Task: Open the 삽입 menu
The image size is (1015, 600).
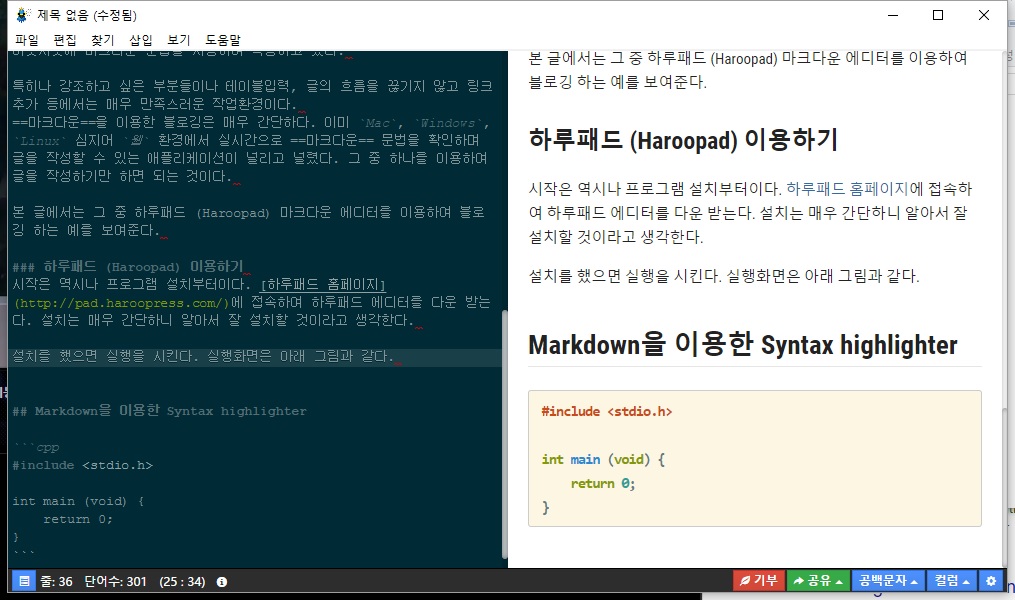Action: pos(140,40)
